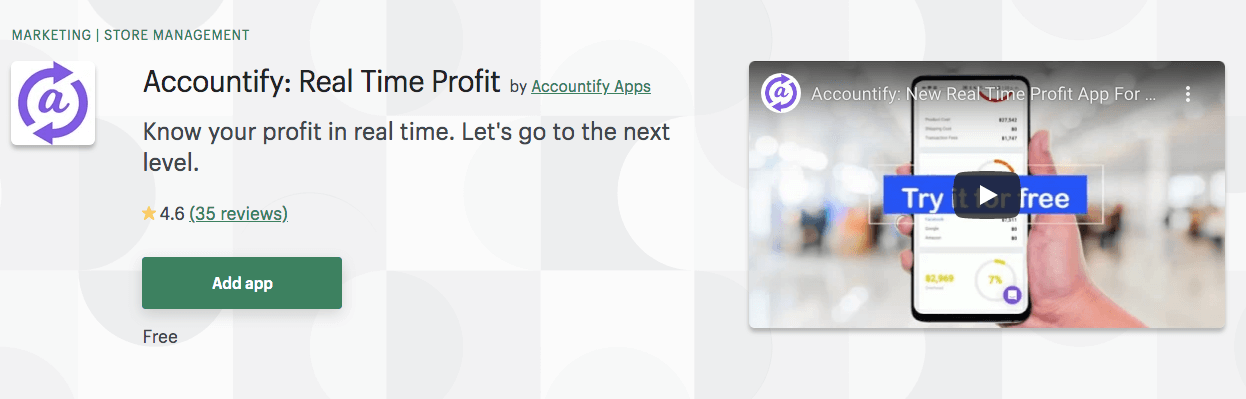Click the purple chat icon on the phone screen
1246x399 pixels.
(1011, 294)
